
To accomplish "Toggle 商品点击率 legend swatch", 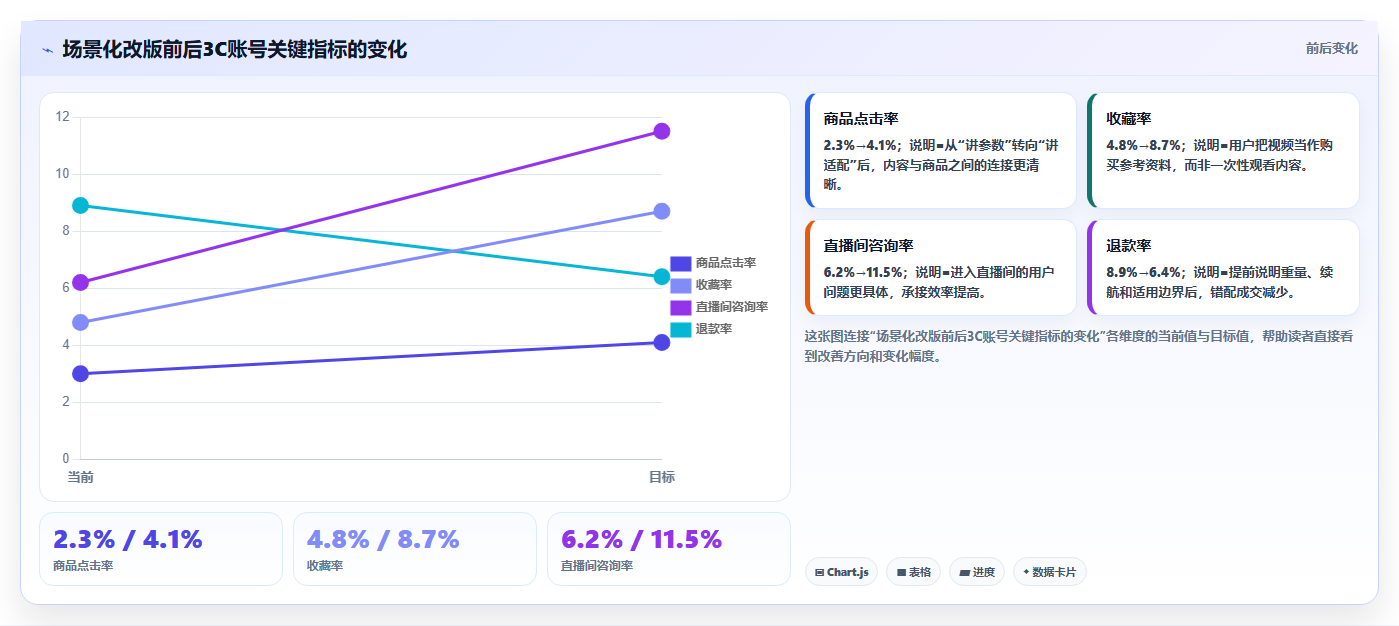I will coord(680,263).
